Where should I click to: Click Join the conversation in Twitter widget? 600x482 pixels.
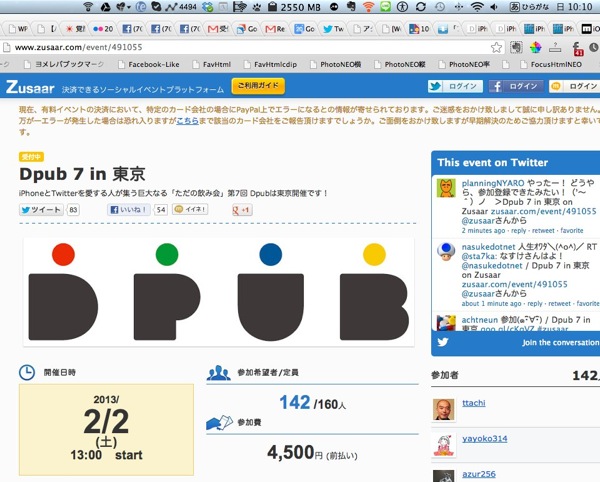pos(561,343)
